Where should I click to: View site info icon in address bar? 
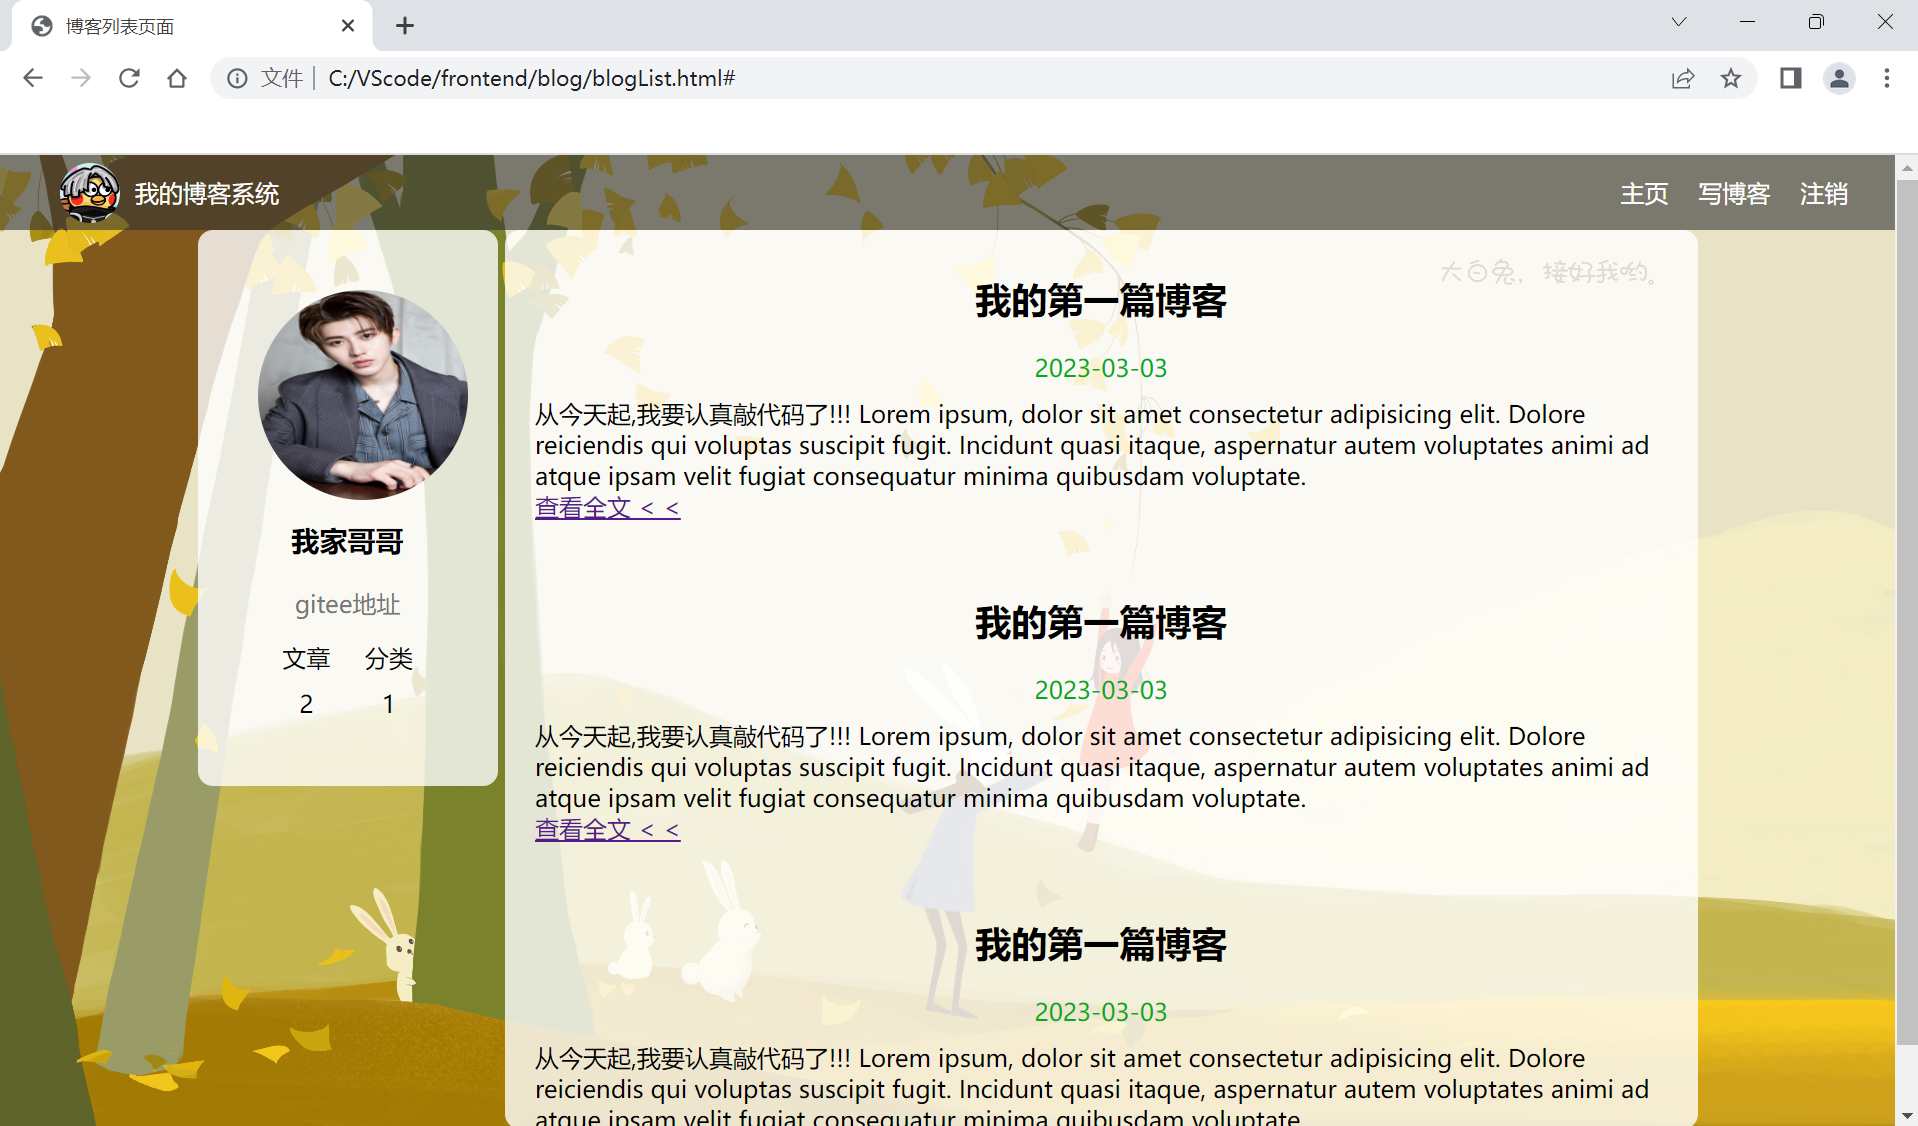(x=237, y=78)
